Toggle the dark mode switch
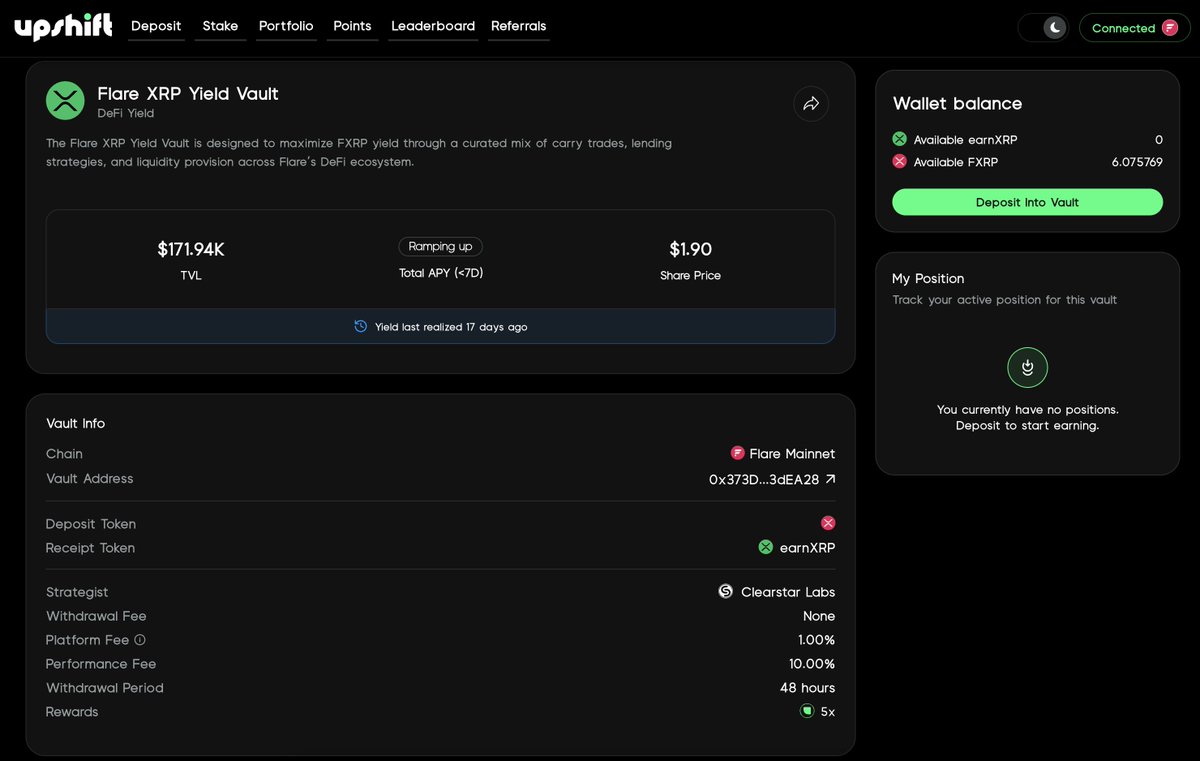 click(1043, 28)
